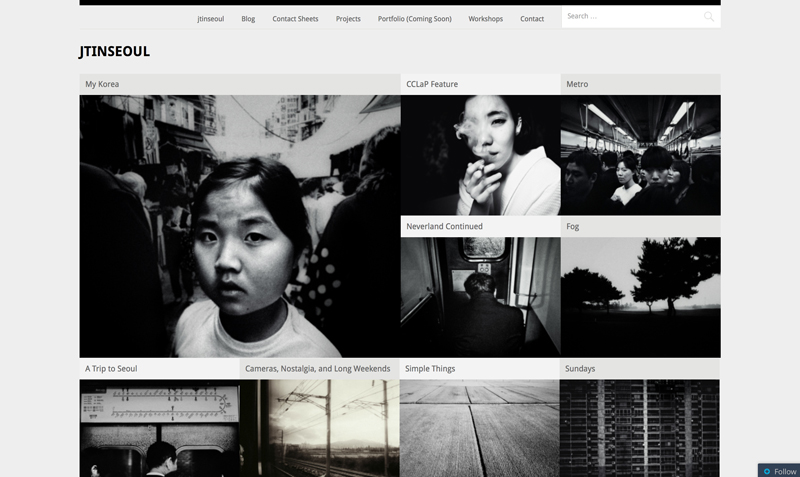This screenshot has width=800, height=477.
Task: Open the Blog menu item
Action: click(248, 19)
